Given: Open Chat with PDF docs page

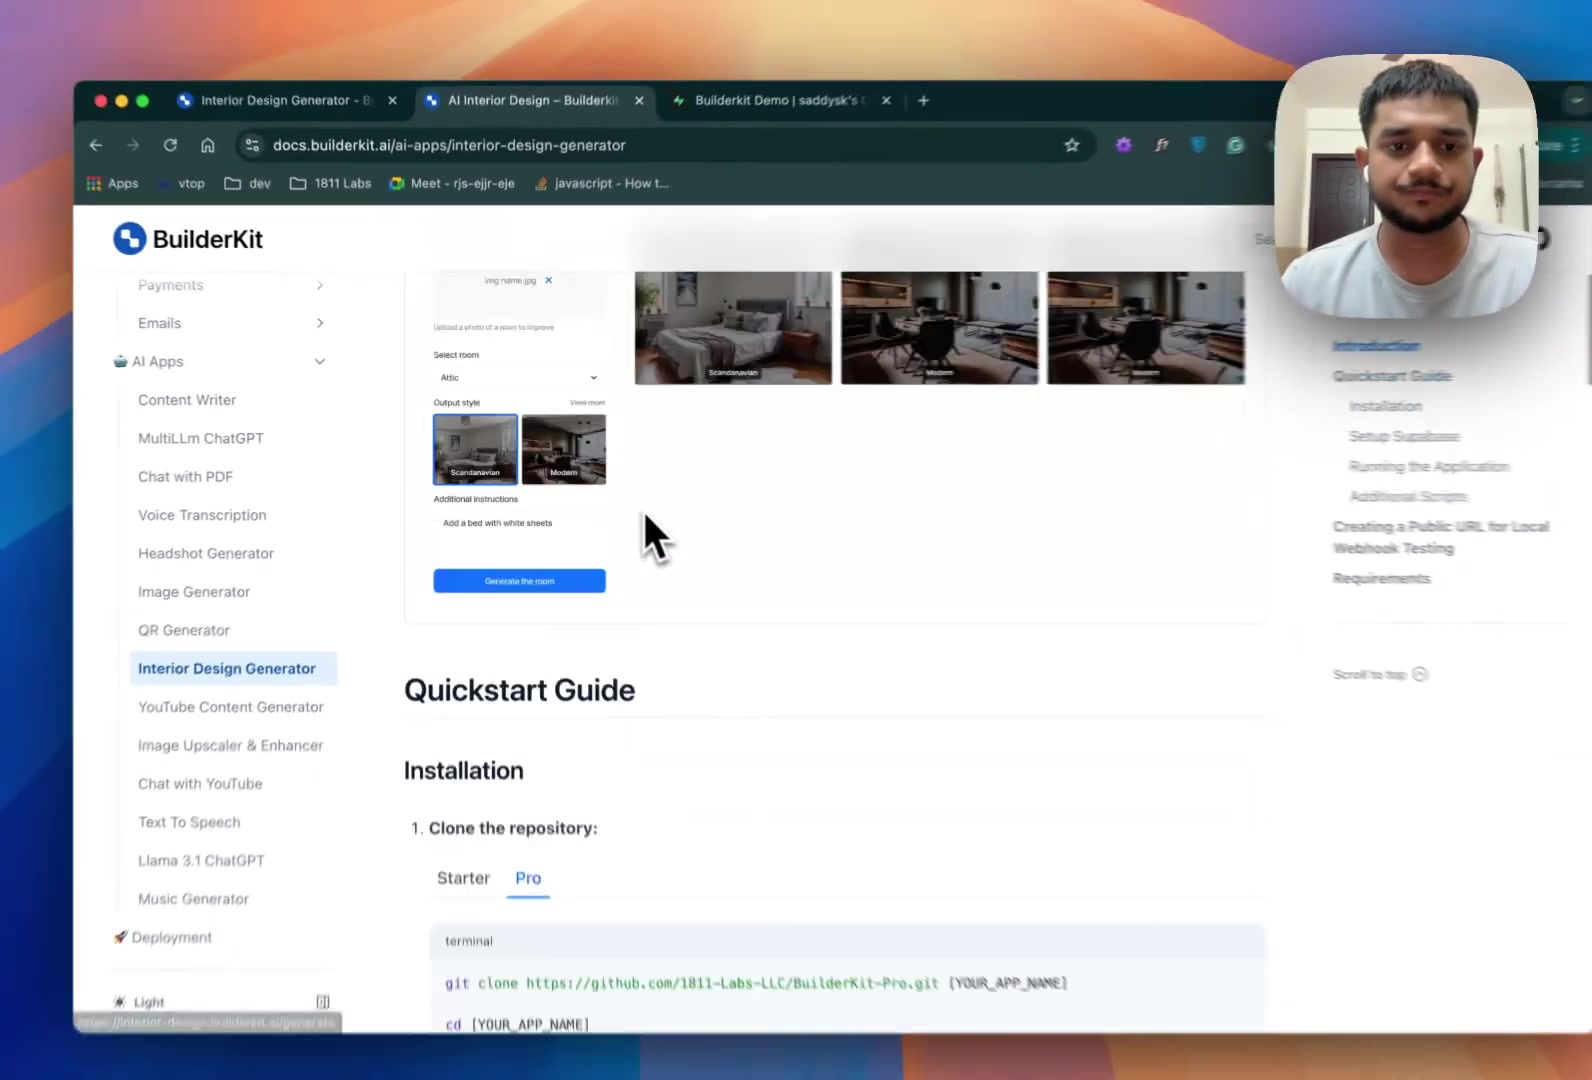Looking at the screenshot, I should pyautogui.click(x=185, y=476).
